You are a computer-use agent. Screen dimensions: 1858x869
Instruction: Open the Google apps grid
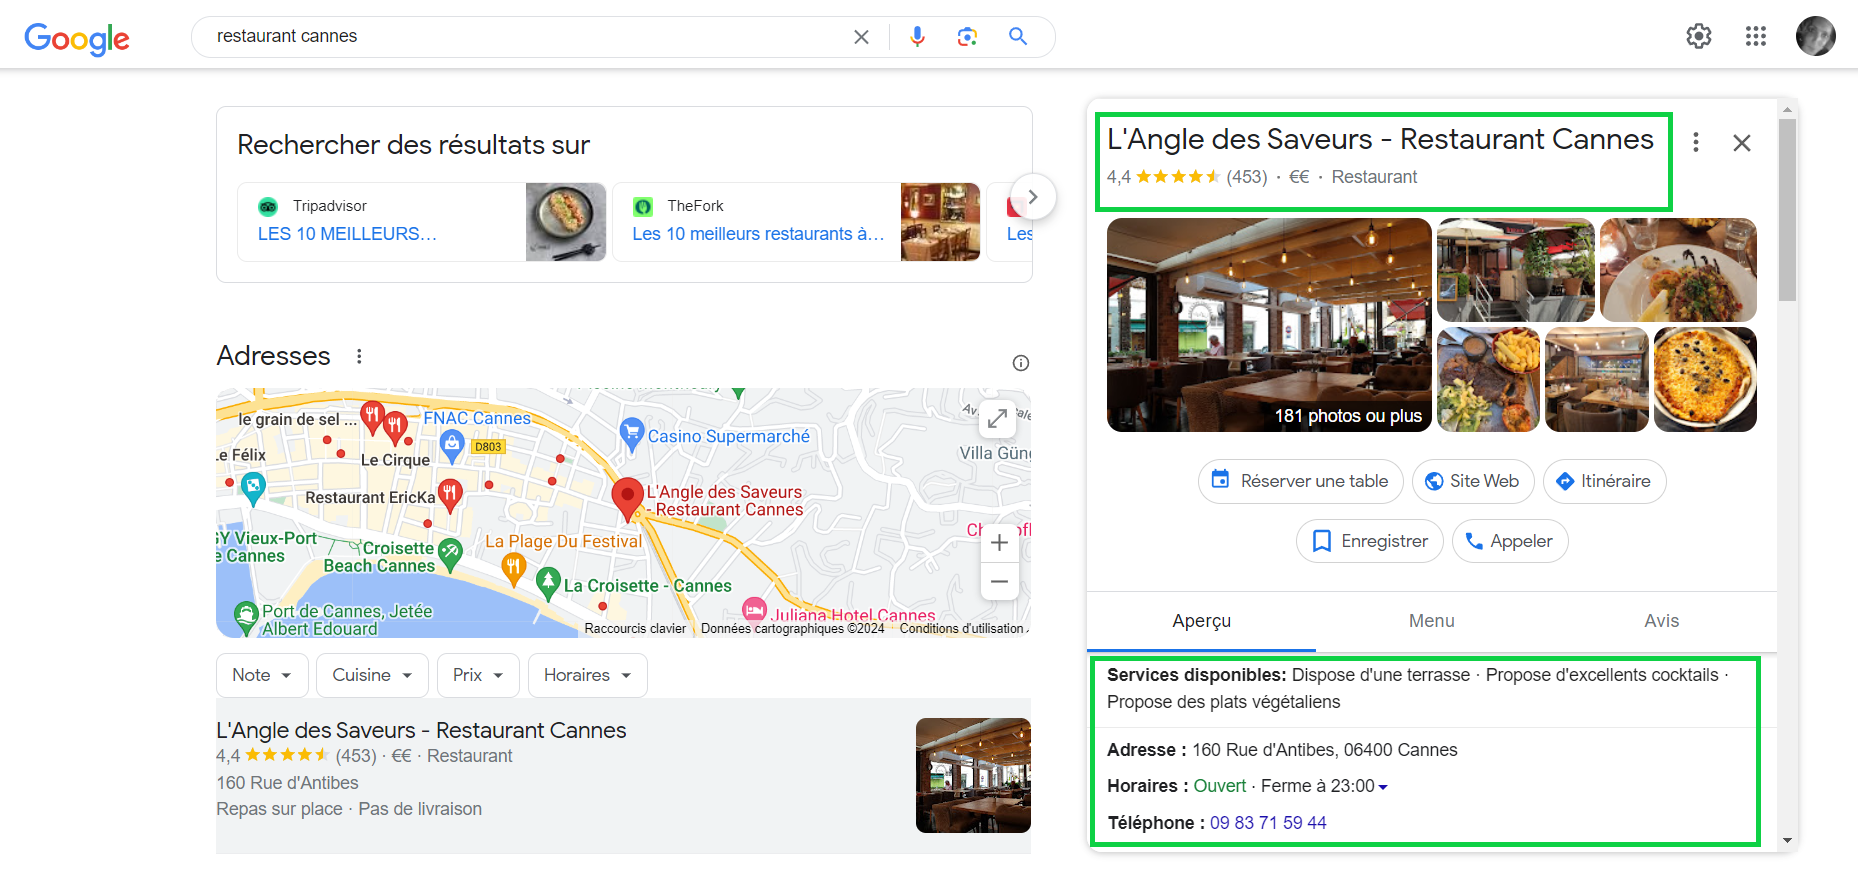(x=1756, y=37)
